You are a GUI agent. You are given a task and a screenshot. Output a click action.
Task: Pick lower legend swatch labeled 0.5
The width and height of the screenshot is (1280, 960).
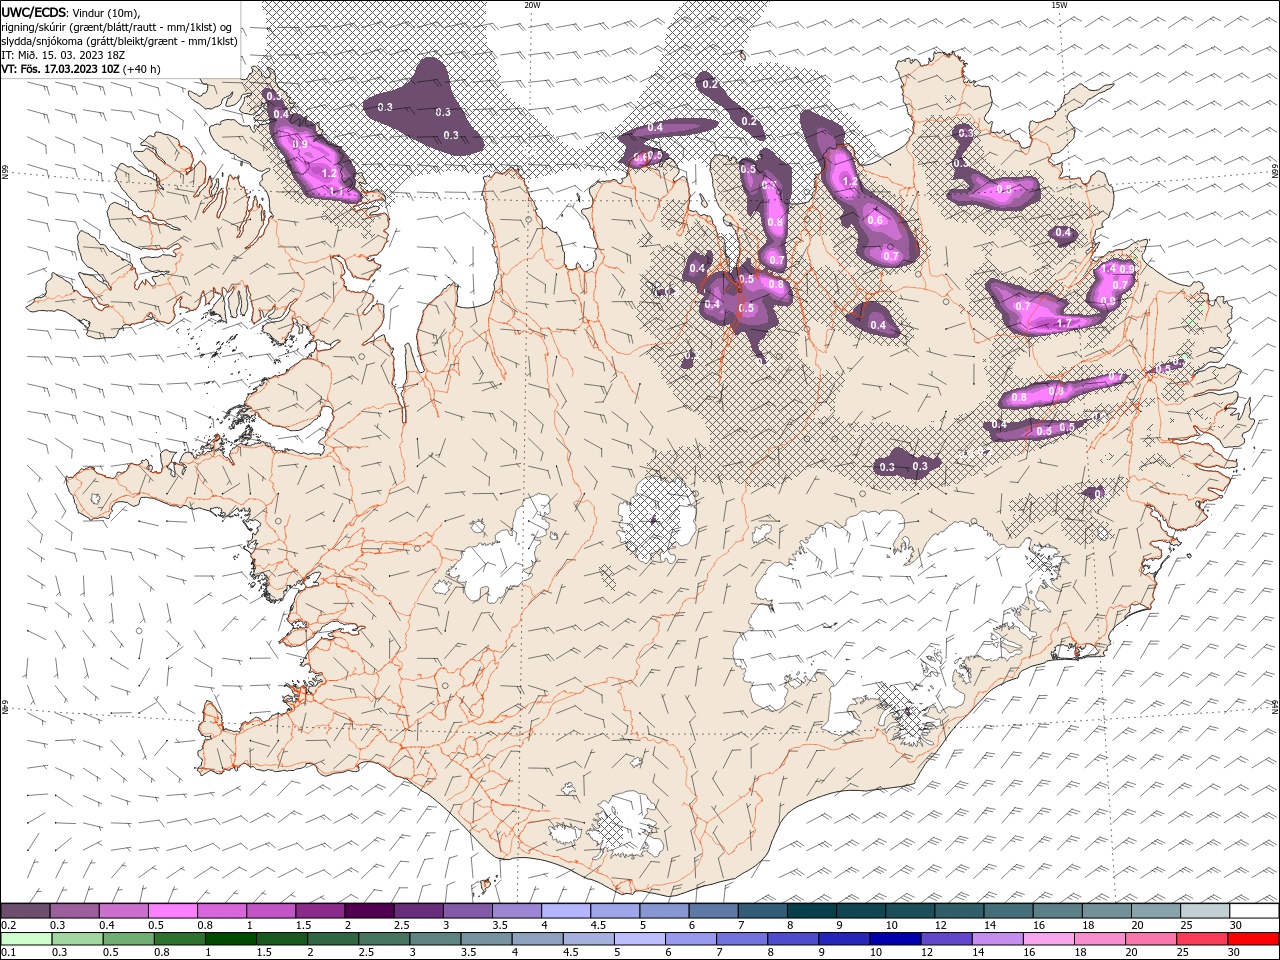[129, 939]
